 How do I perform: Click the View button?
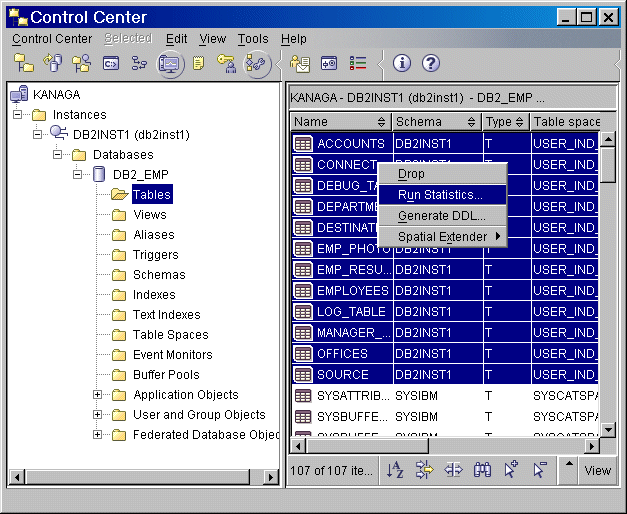pyautogui.click(x=597, y=470)
